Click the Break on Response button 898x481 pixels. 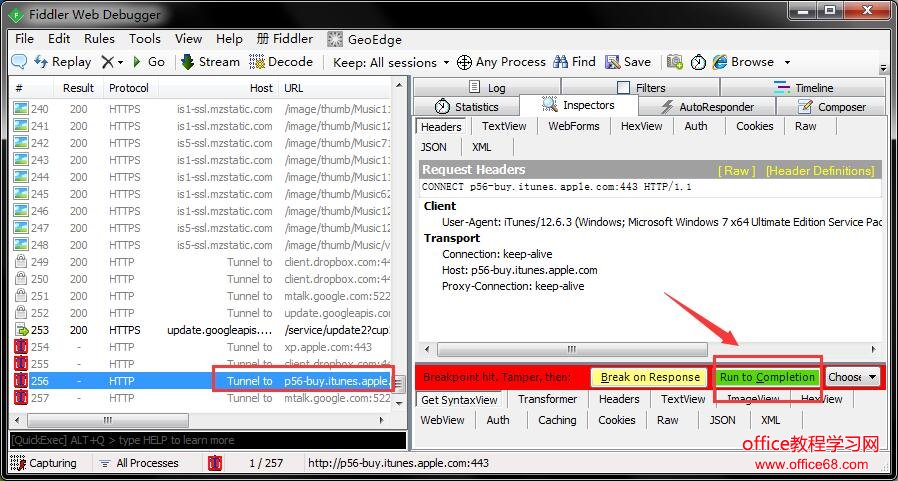click(650, 377)
